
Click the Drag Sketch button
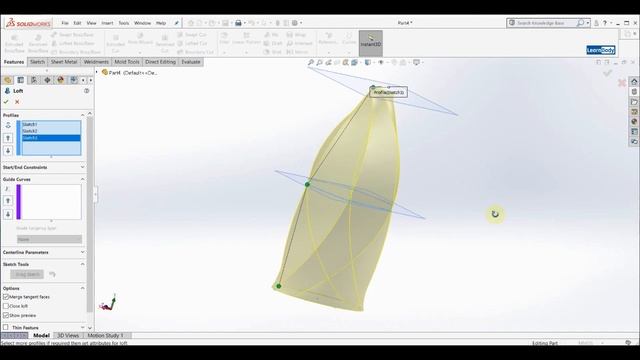27,274
